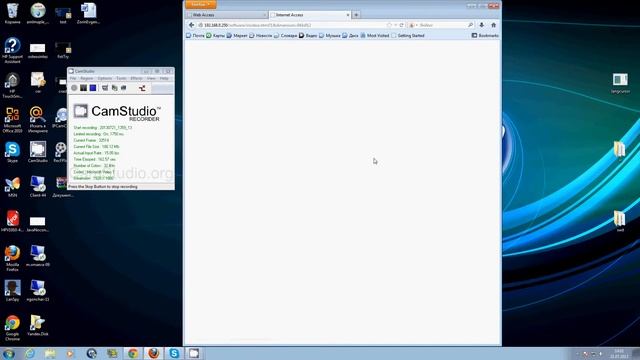Open the Новости bookmark

261,36
